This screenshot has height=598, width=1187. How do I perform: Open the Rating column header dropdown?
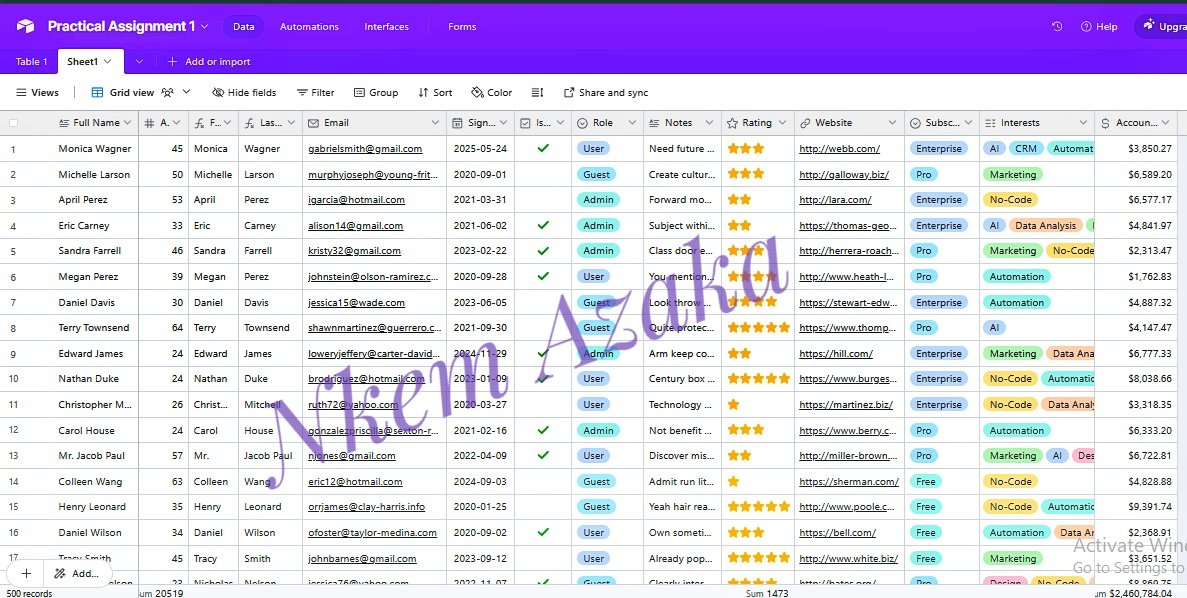pyautogui.click(x=782, y=123)
